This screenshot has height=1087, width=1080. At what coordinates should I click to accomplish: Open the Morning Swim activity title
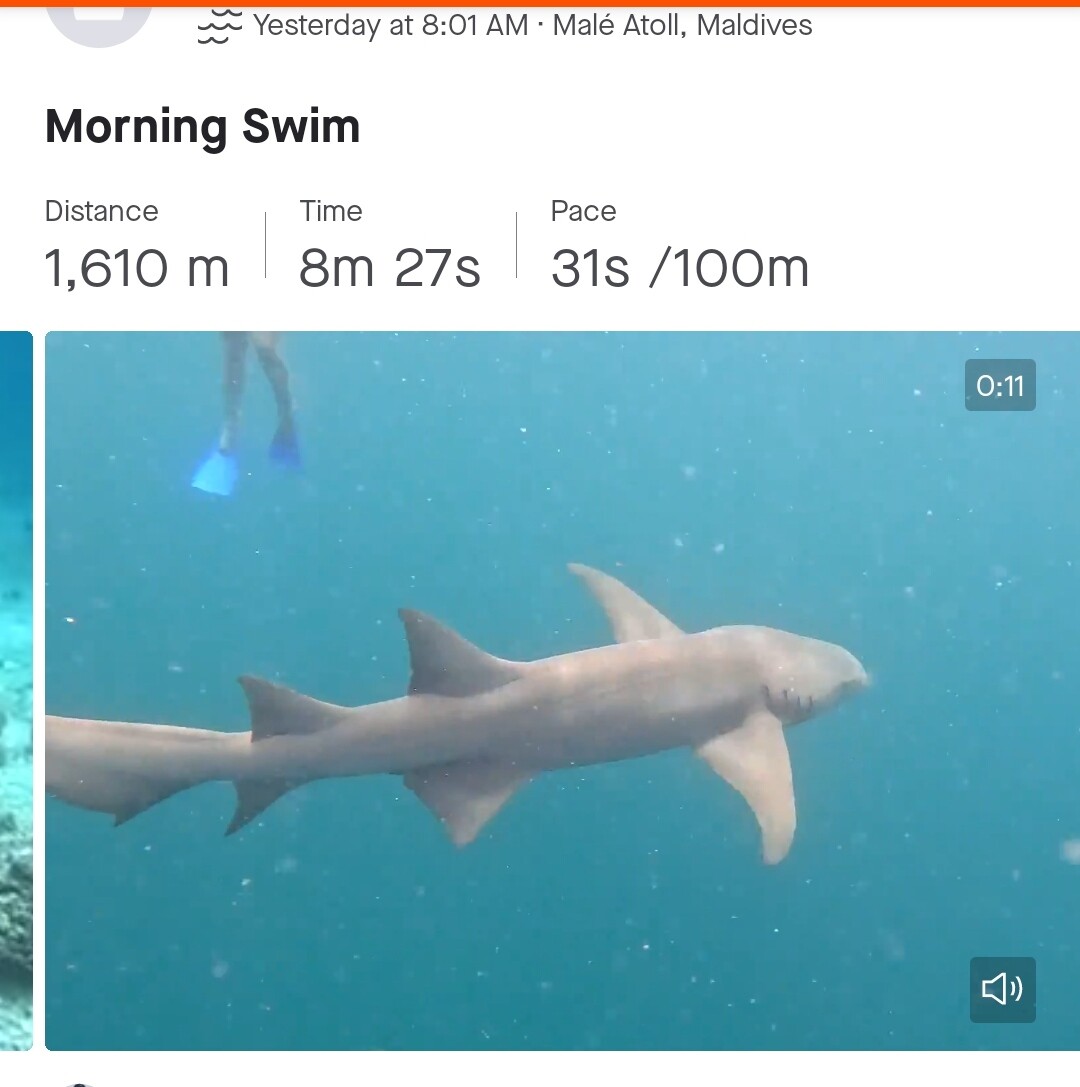coord(202,127)
